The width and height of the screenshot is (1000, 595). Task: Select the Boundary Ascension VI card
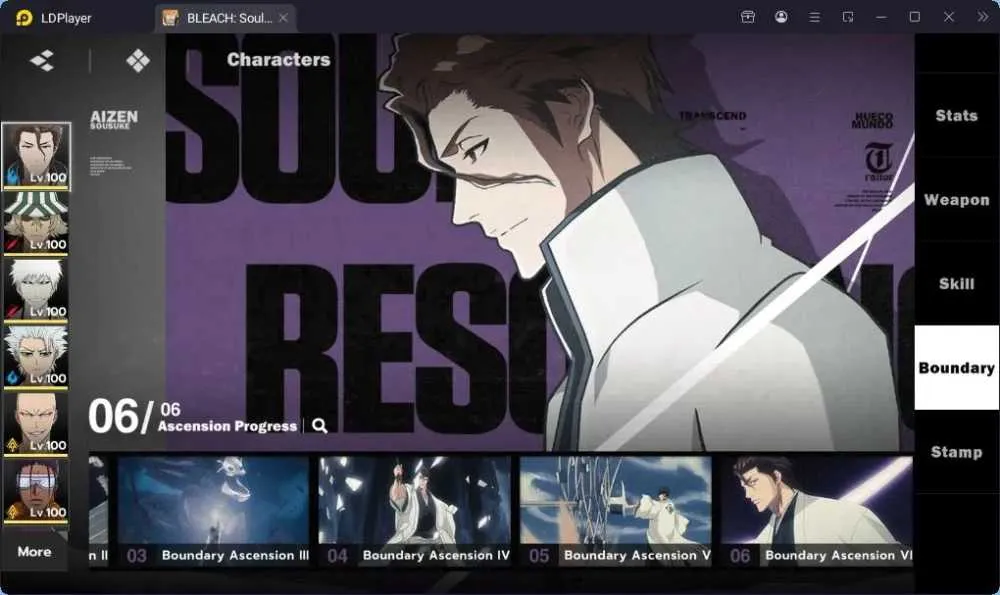817,510
